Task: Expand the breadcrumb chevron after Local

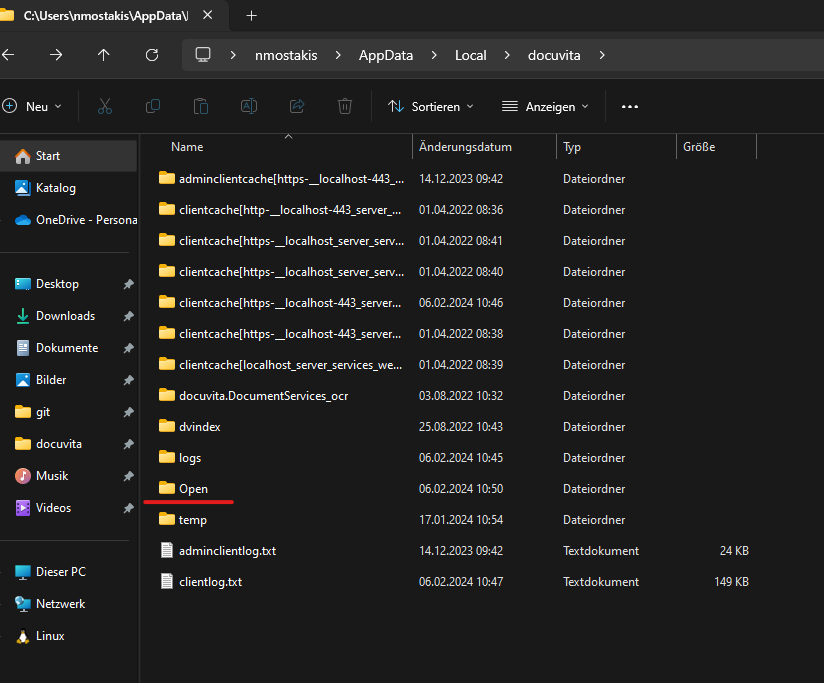Action: pos(508,55)
